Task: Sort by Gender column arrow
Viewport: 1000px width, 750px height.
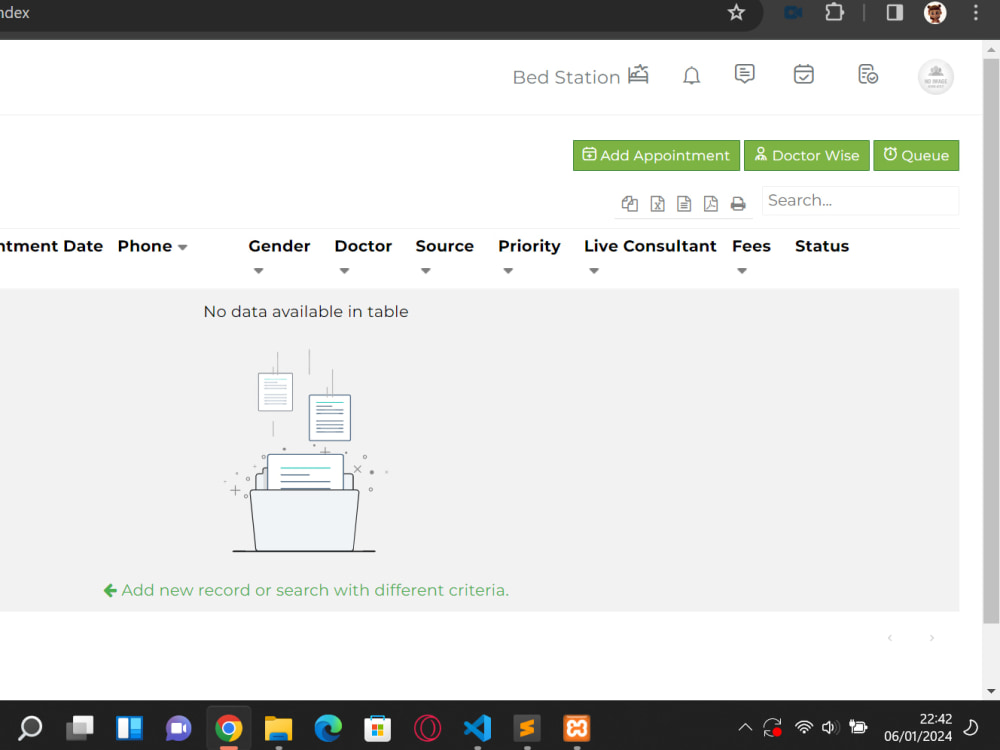Action: (258, 271)
